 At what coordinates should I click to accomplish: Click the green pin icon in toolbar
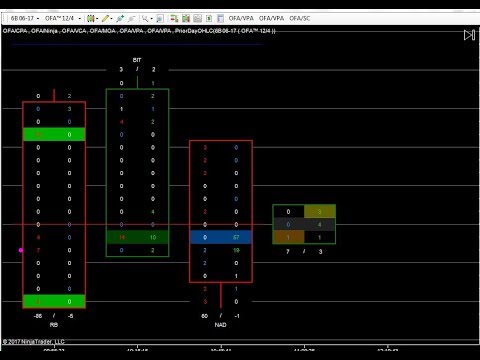pyautogui.click(x=120, y=18)
